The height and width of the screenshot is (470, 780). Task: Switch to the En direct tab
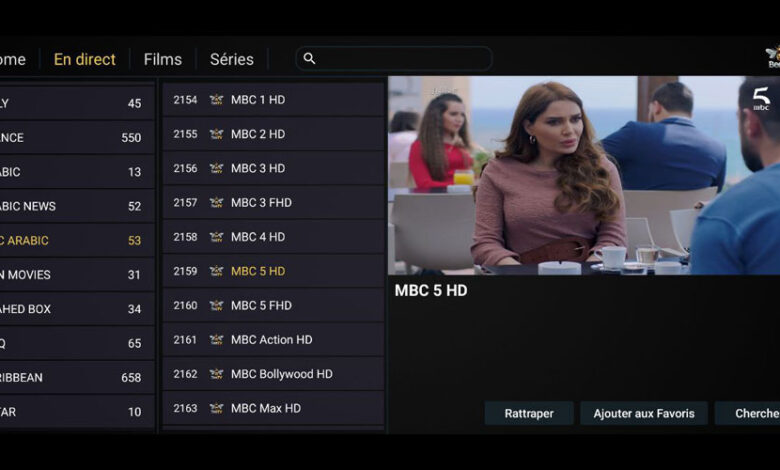pos(85,59)
